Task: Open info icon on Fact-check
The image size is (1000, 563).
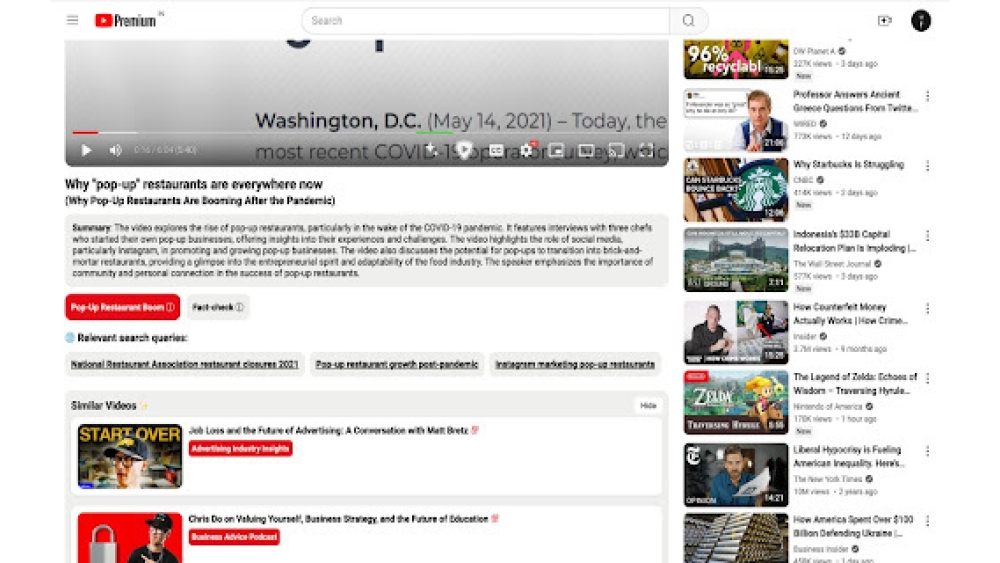Action: (x=239, y=307)
